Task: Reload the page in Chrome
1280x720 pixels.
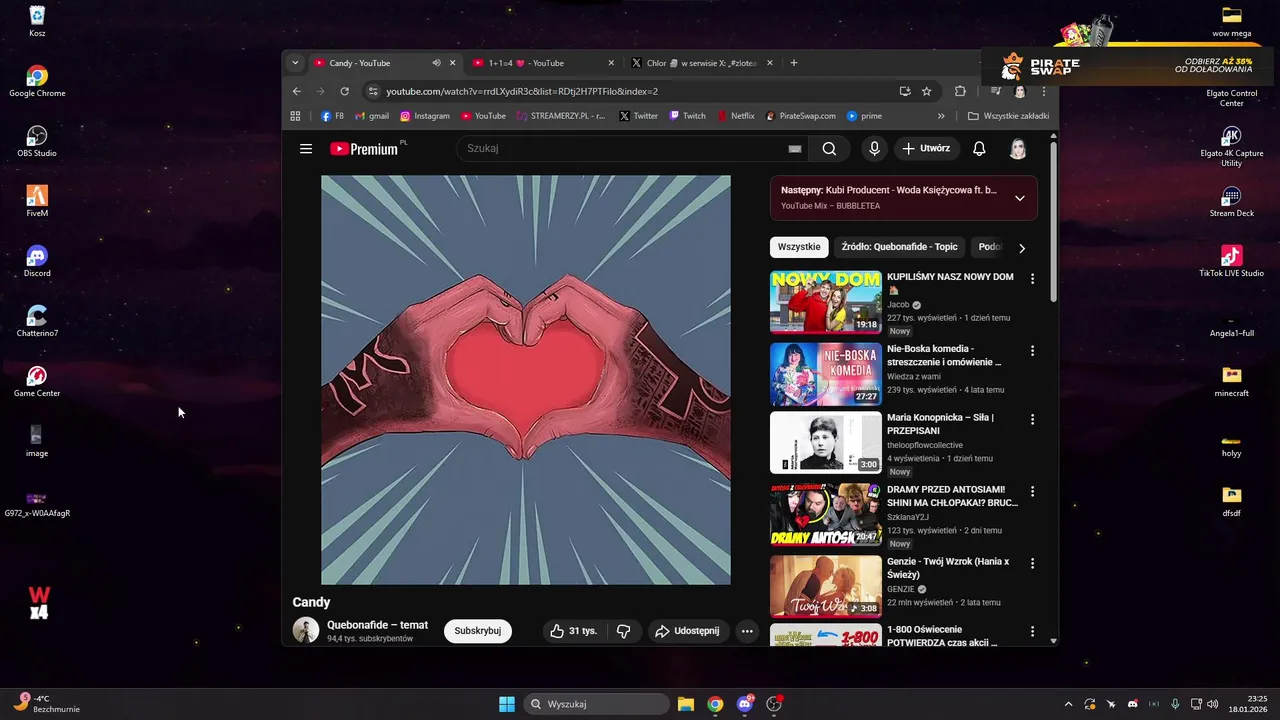Action: 345,91
